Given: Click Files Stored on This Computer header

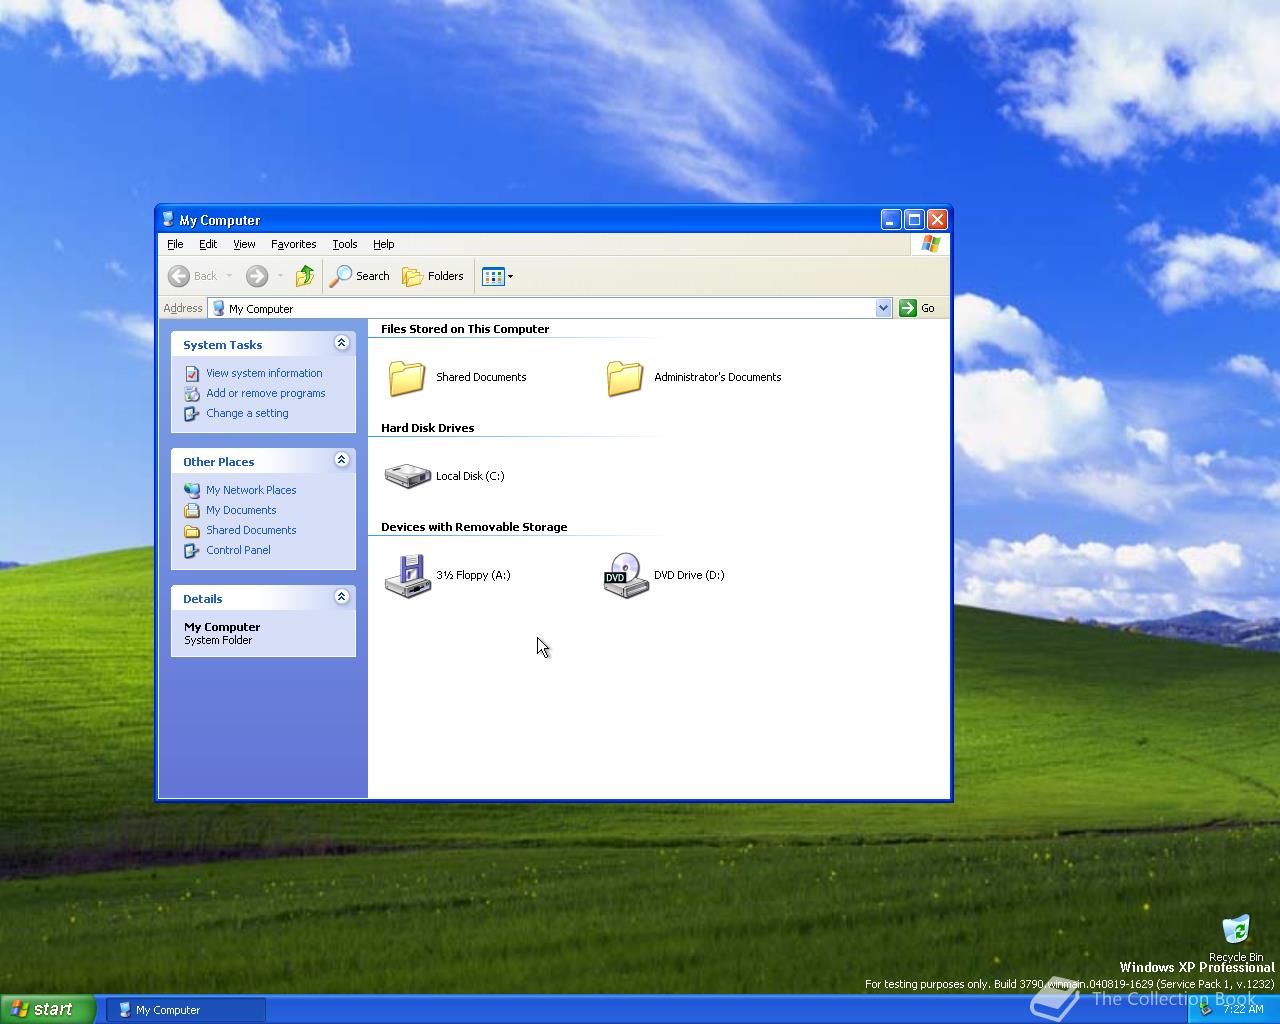Looking at the screenshot, I should click(465, 329).
